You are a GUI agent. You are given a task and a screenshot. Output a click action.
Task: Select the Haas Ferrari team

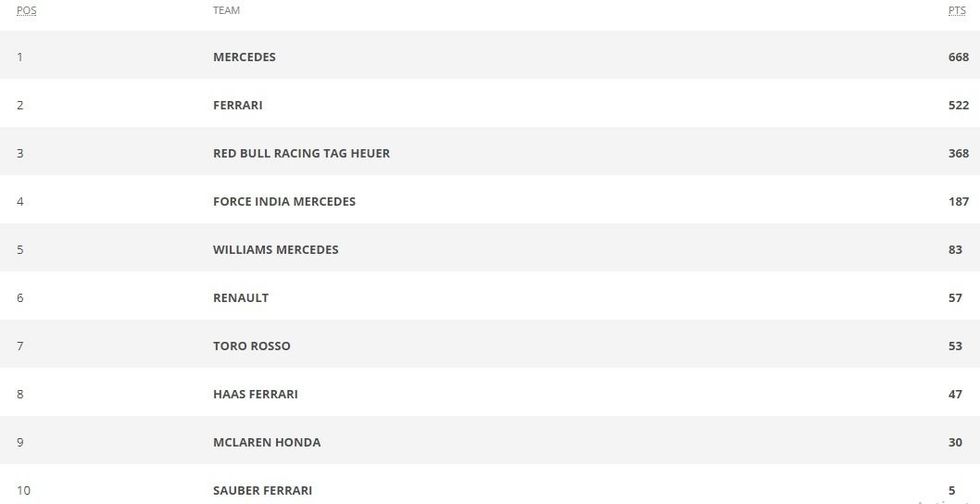coord(255,393)
